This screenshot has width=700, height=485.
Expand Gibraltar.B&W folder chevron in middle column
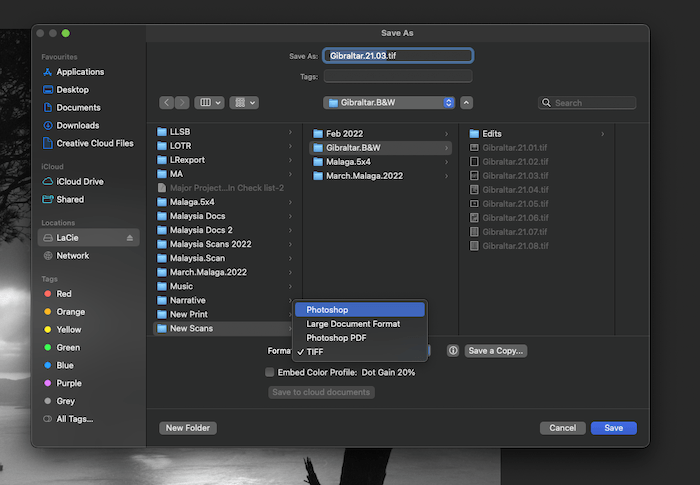(446, 148)
